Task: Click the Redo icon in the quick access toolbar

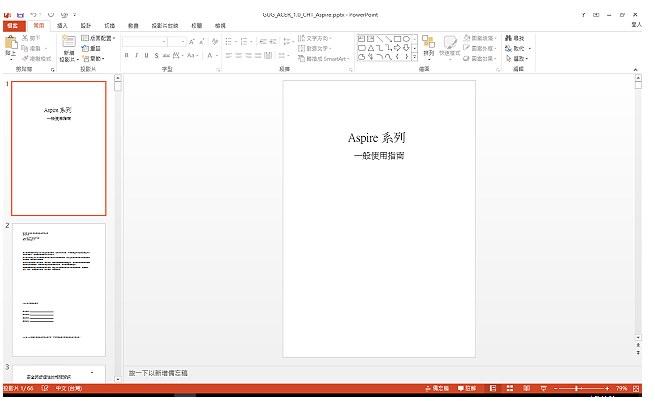Action: point(51,15)
